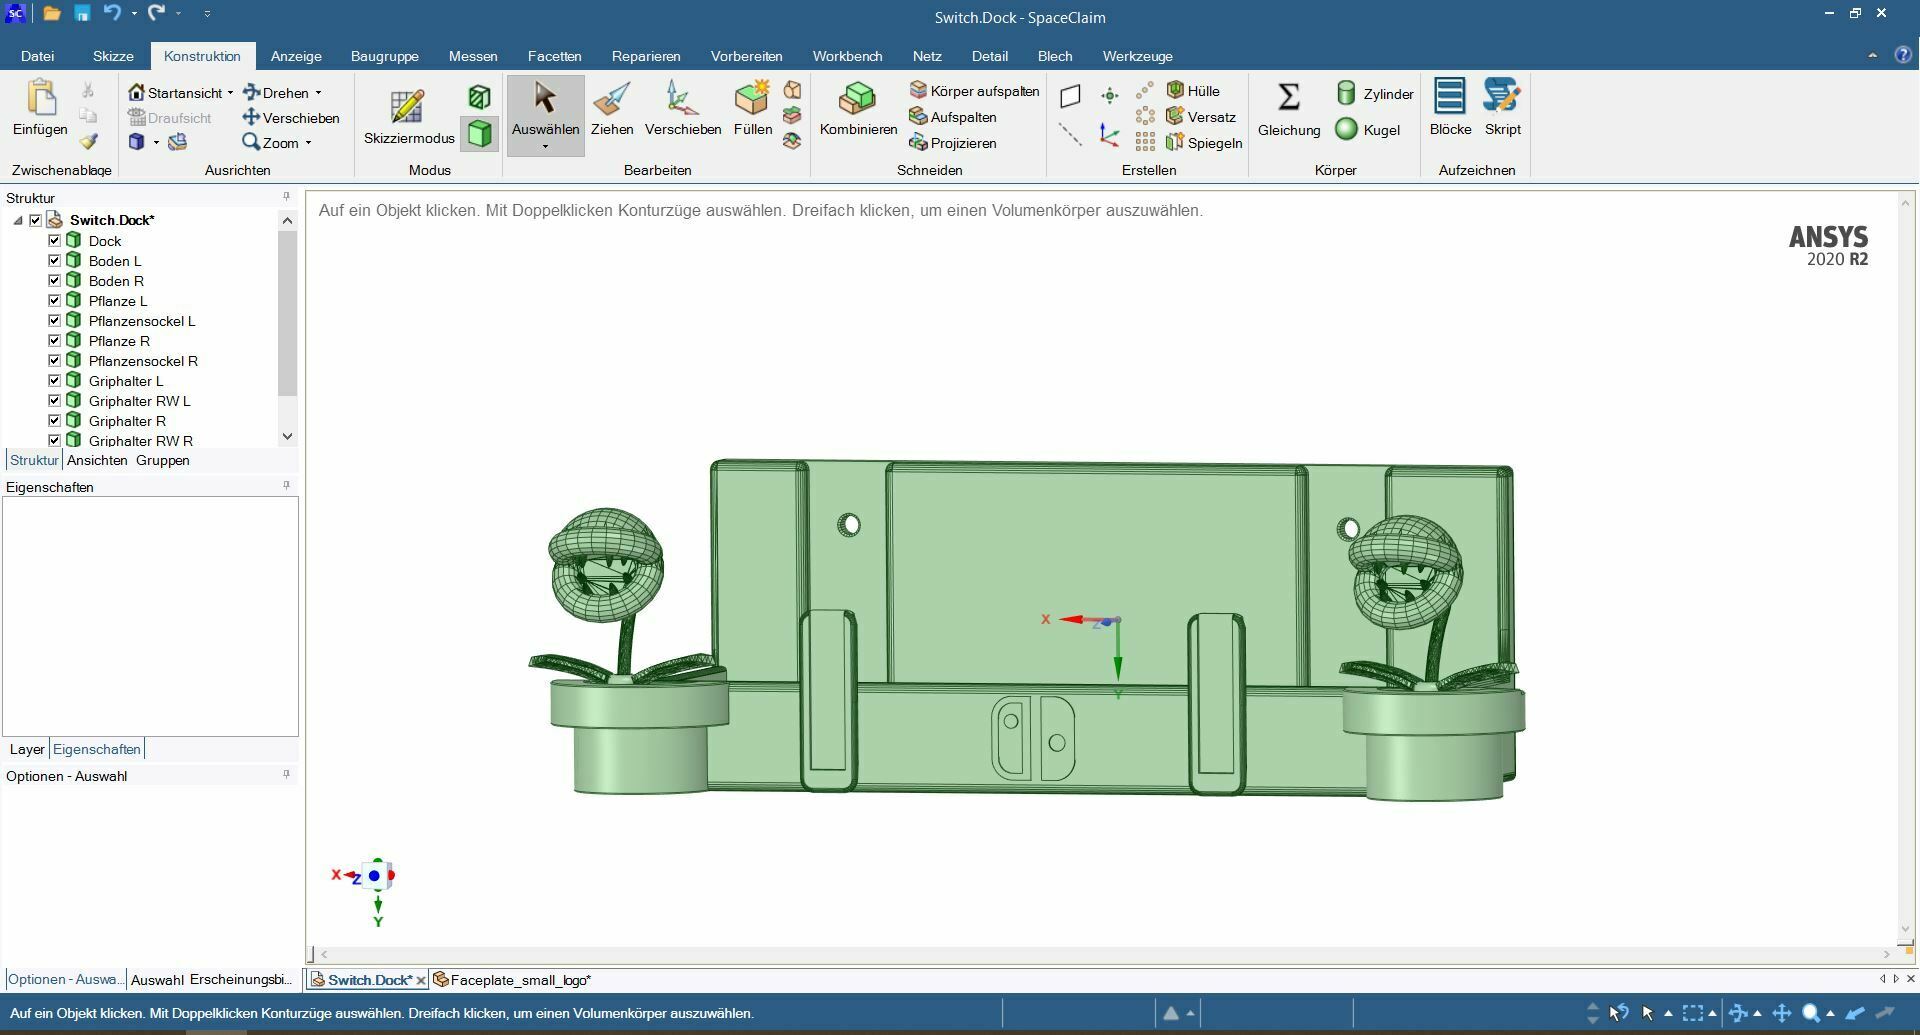The image size is (1920, 1035).
Task: Hide the Pflanze L body
Action: tap(55, 301)
